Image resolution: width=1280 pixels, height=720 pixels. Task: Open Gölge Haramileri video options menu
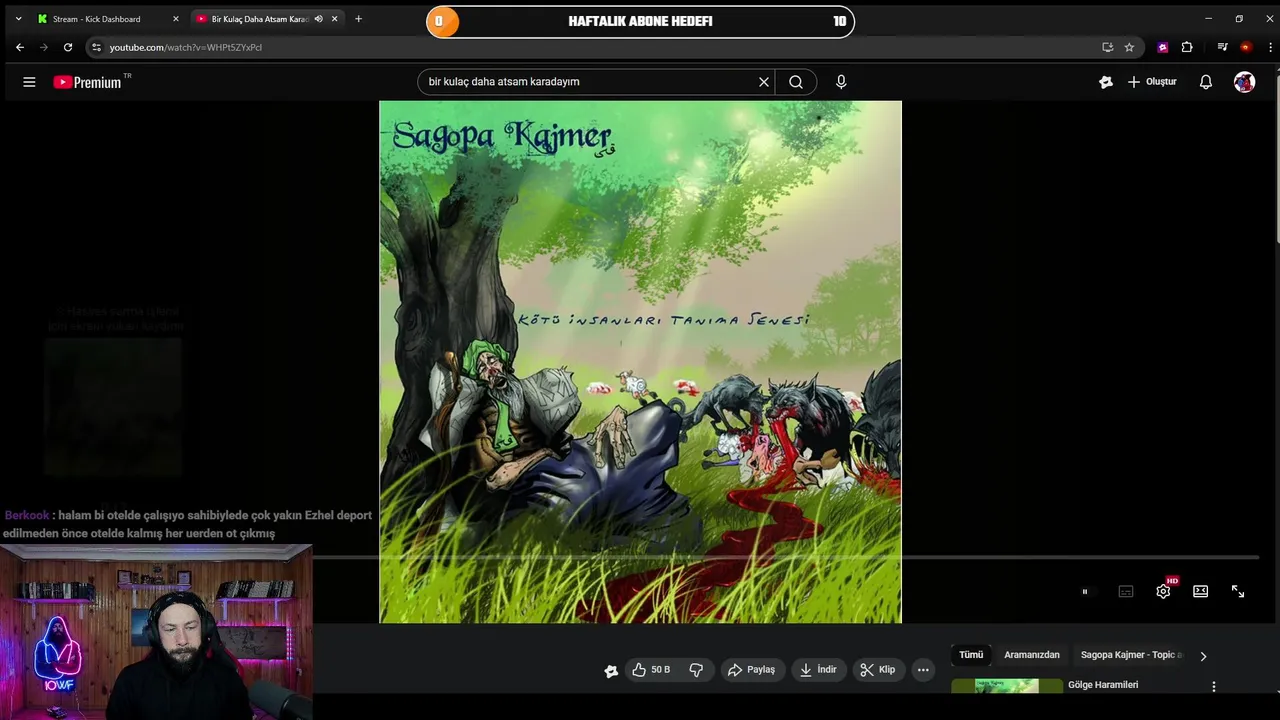point(1214,687)
